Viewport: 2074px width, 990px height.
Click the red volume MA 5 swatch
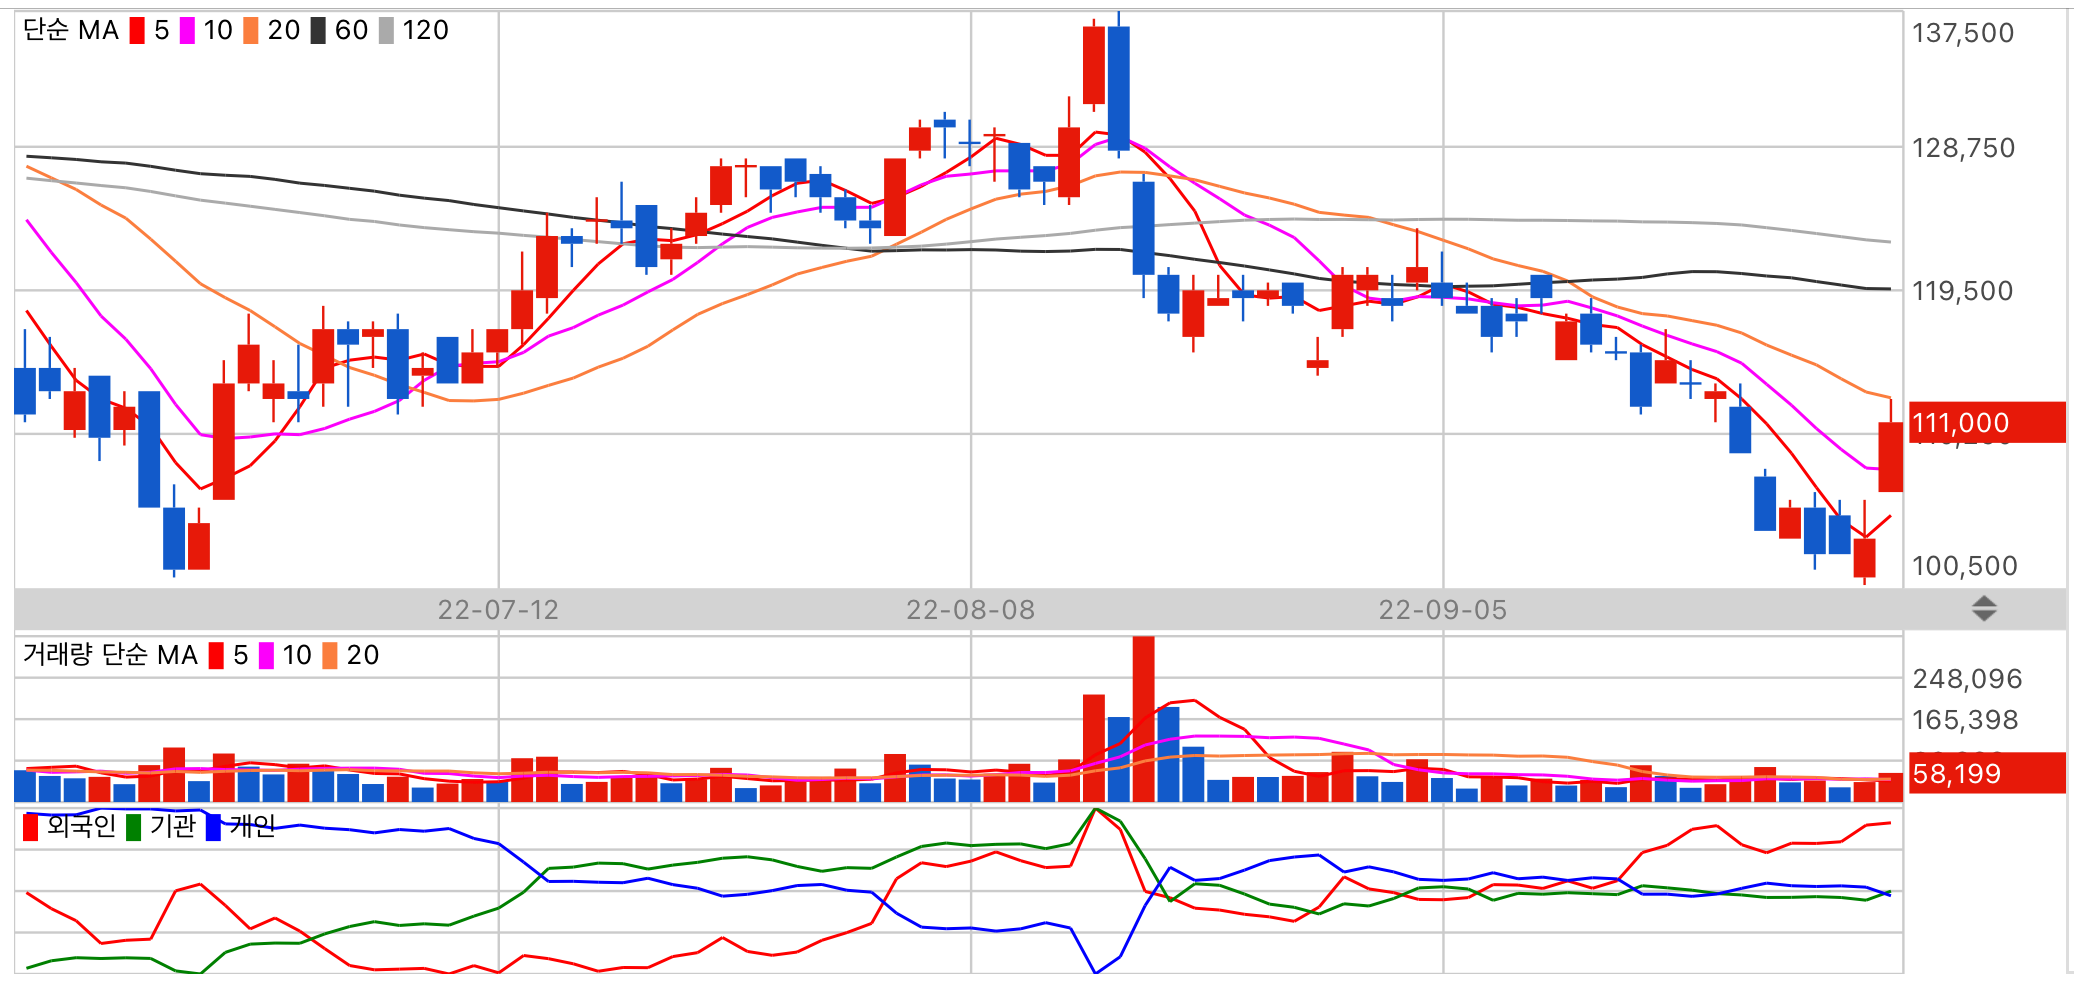coord(216,656)
